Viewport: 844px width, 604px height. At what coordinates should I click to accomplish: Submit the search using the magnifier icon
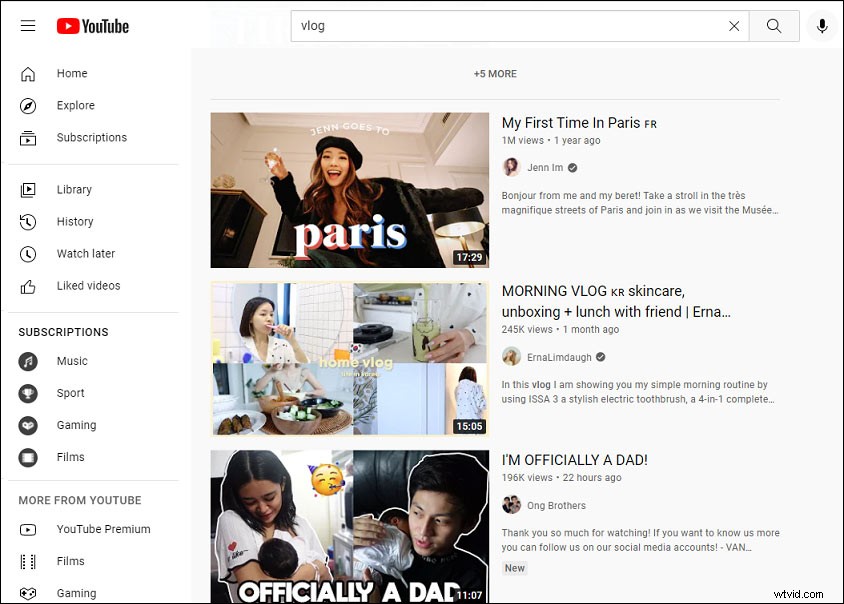pyautogui.click(x=774, y=26)
